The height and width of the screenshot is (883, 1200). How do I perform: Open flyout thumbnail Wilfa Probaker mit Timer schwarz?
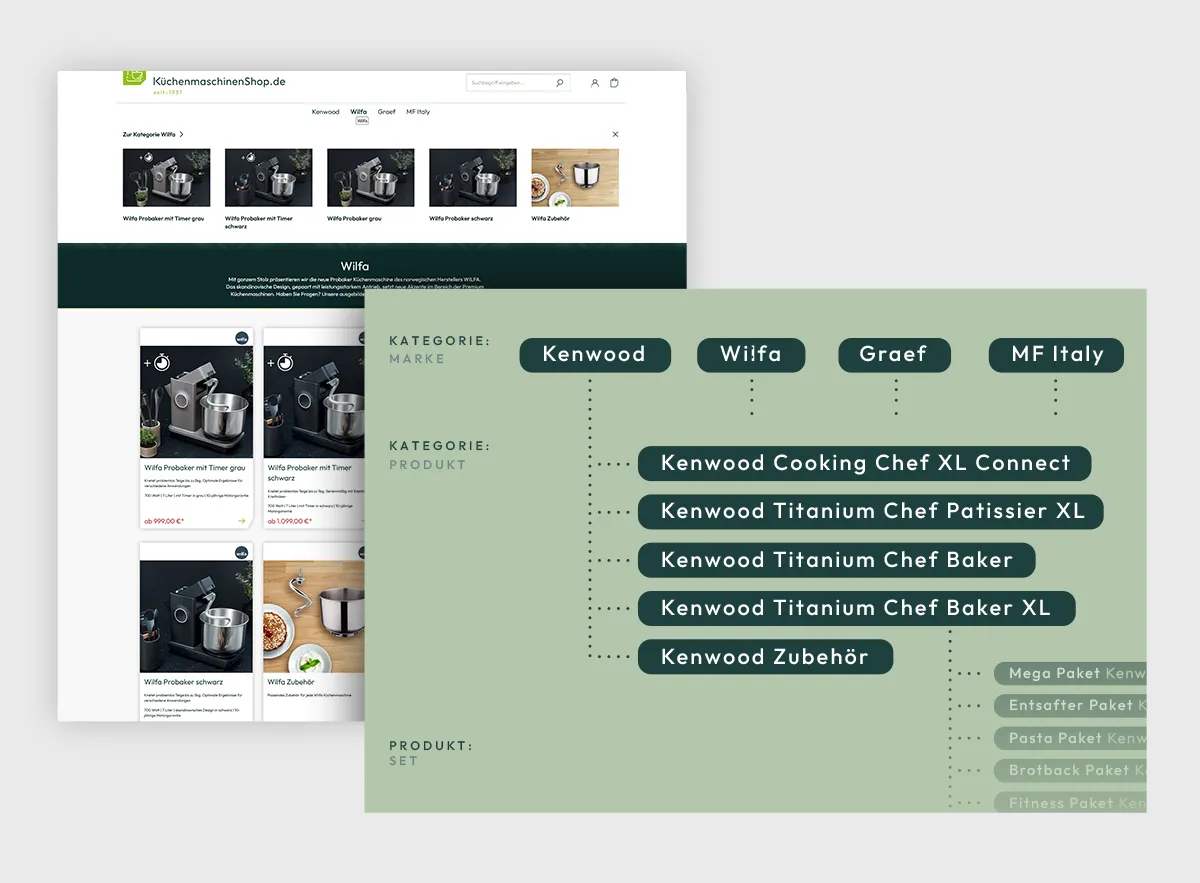(x=269, y=178)
